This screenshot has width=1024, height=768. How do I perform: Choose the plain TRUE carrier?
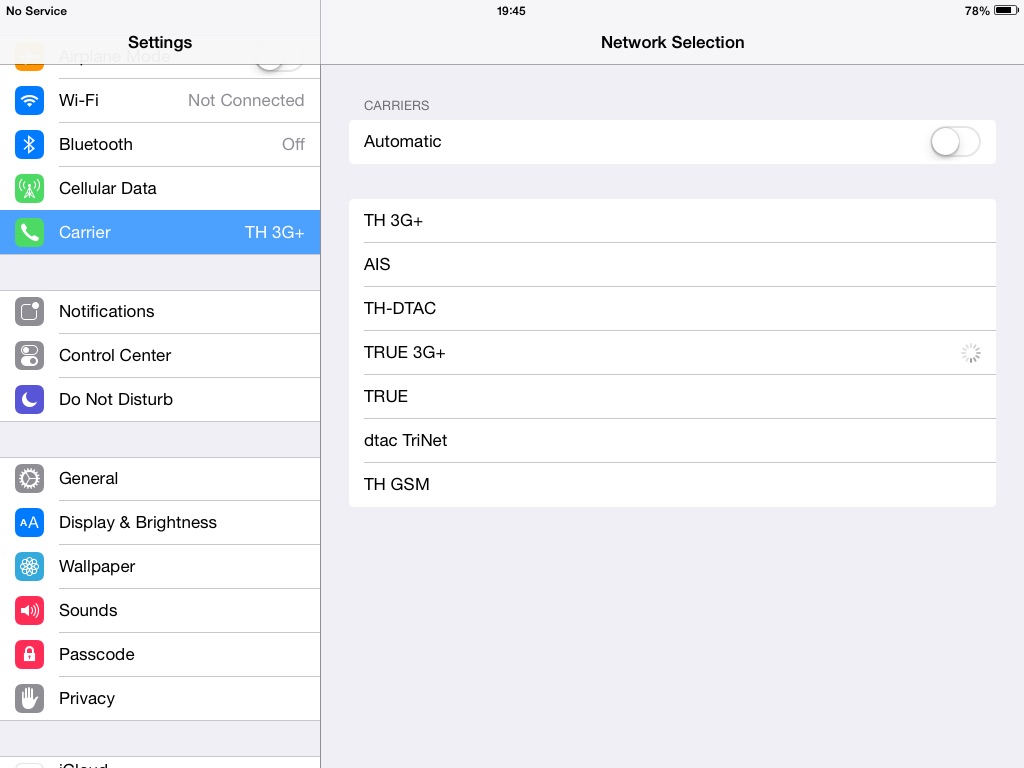pos(672,396)
